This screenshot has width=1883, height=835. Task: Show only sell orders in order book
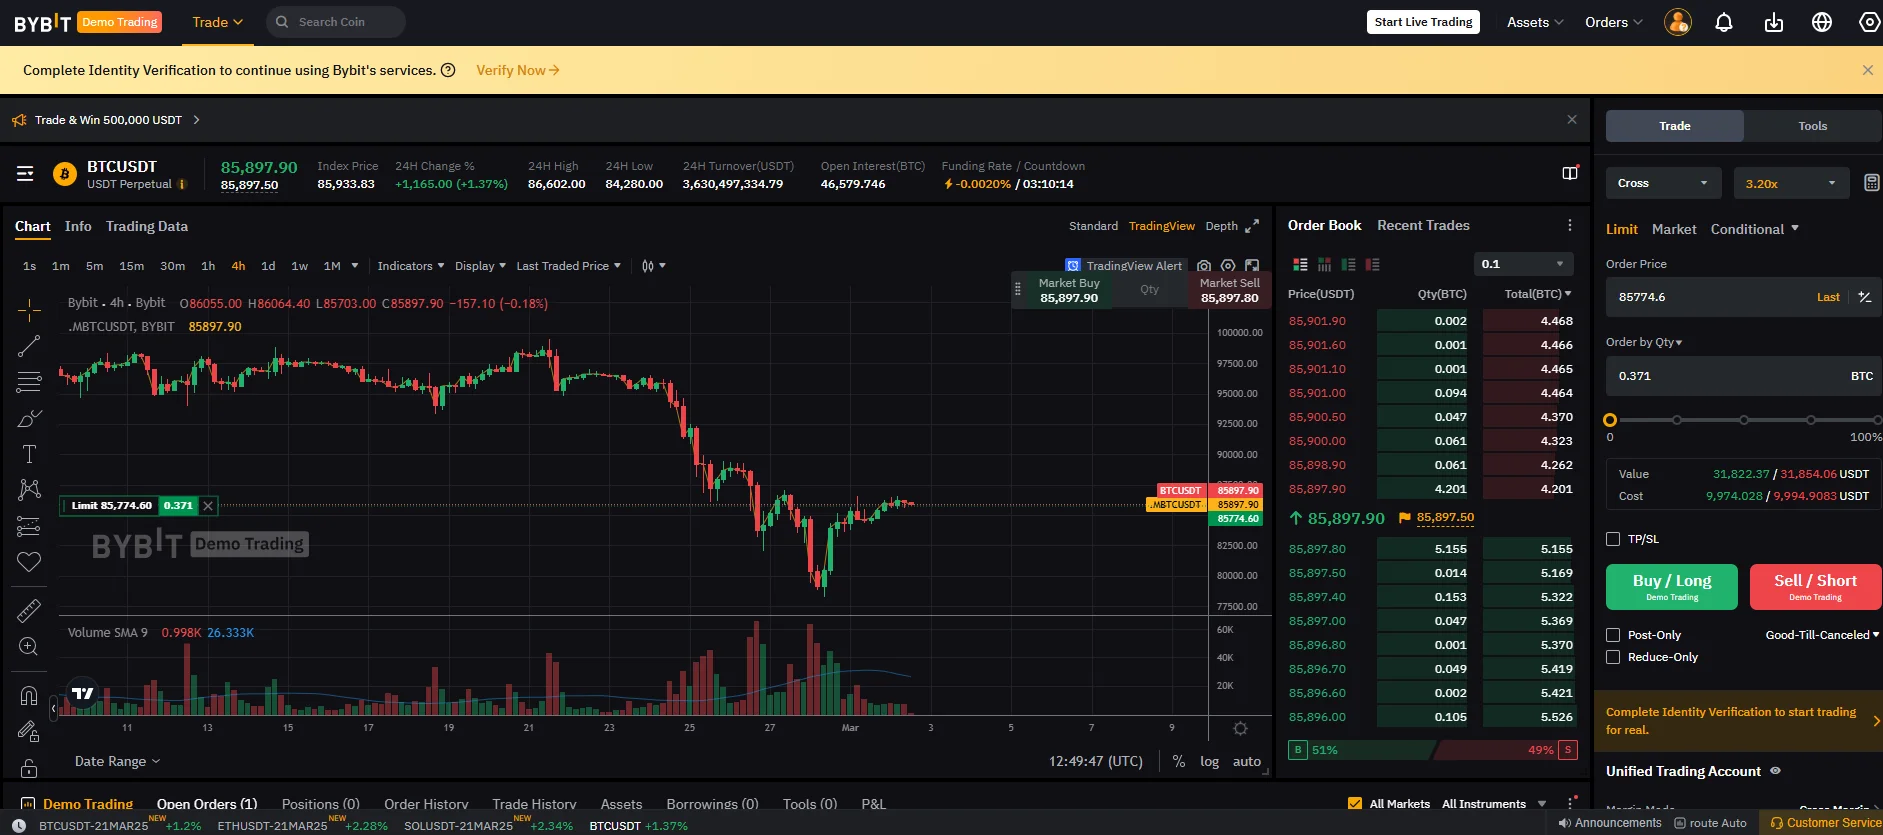click(x=1372, y=264)
